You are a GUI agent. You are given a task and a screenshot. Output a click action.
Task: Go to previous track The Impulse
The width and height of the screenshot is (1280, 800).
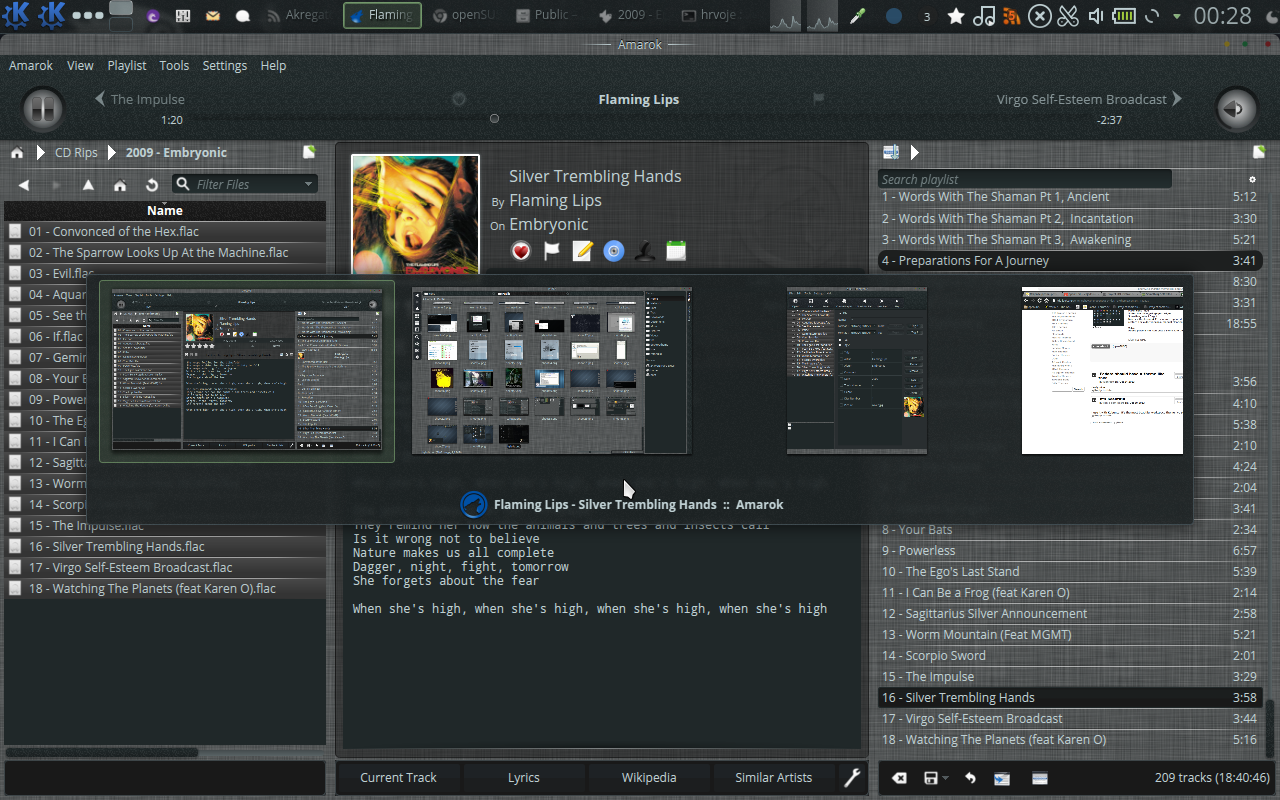(140, 99)
